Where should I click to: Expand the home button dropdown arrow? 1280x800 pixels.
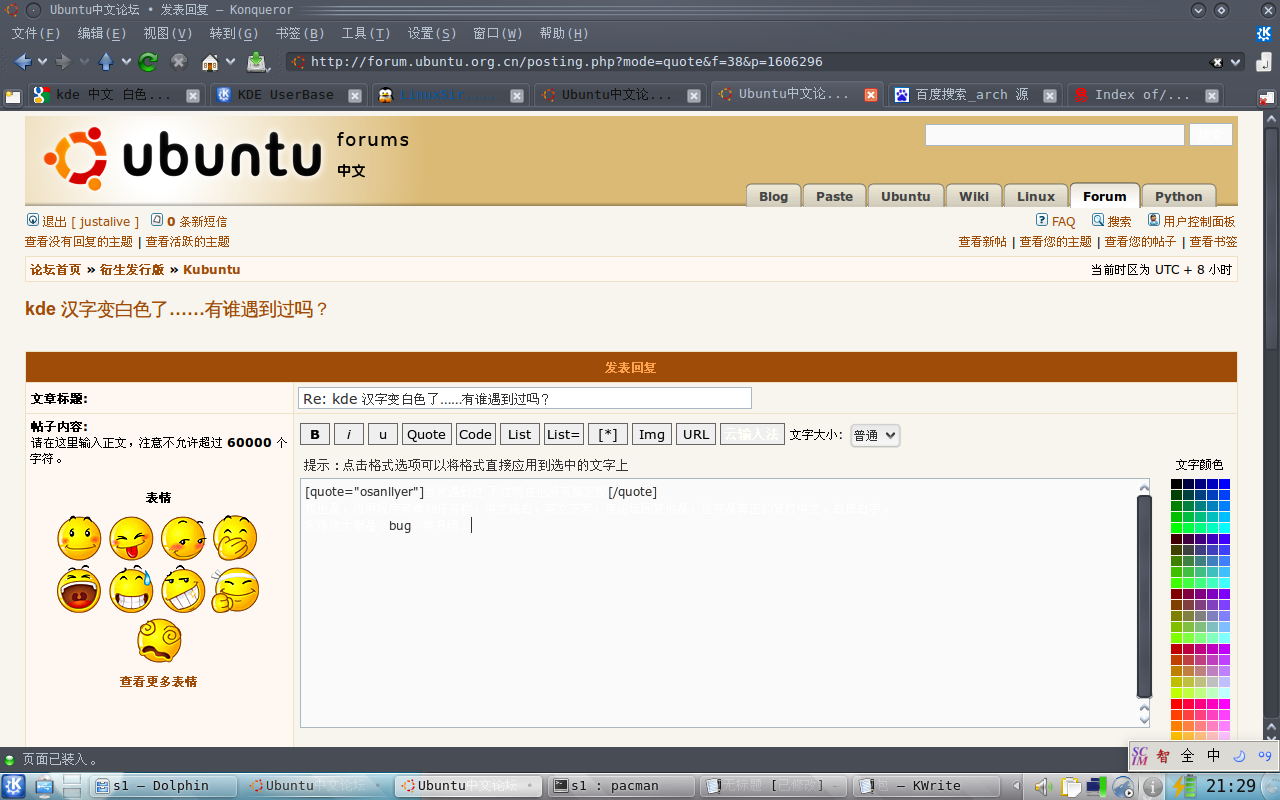point(230,62)
